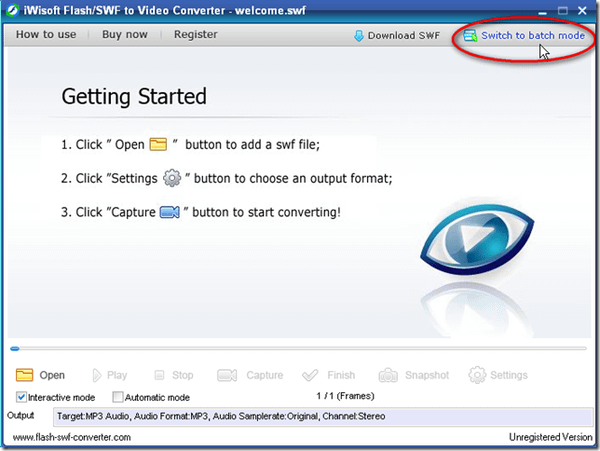This screenshot has width=600, height=451.
Task: Click the Download SWF label
Action: [404, 36]
